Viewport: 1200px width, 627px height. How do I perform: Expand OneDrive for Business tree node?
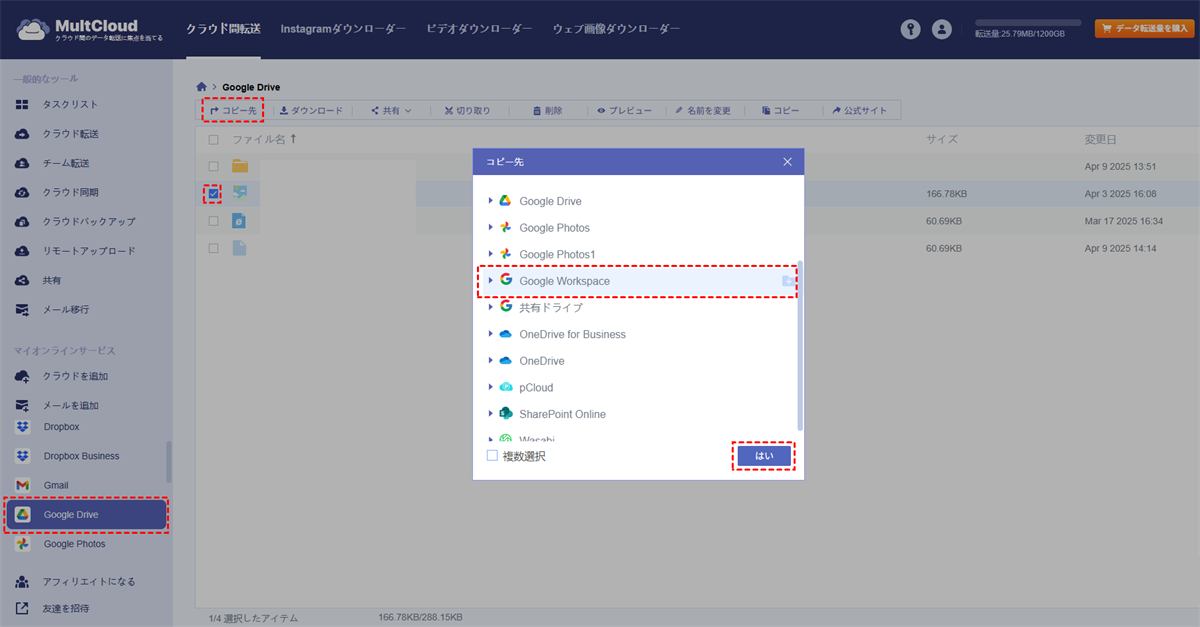[490, 334]
